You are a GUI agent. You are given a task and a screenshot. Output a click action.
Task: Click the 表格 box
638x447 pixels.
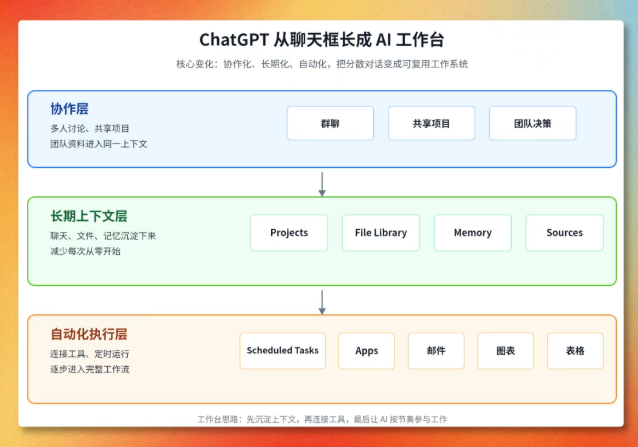575,351
